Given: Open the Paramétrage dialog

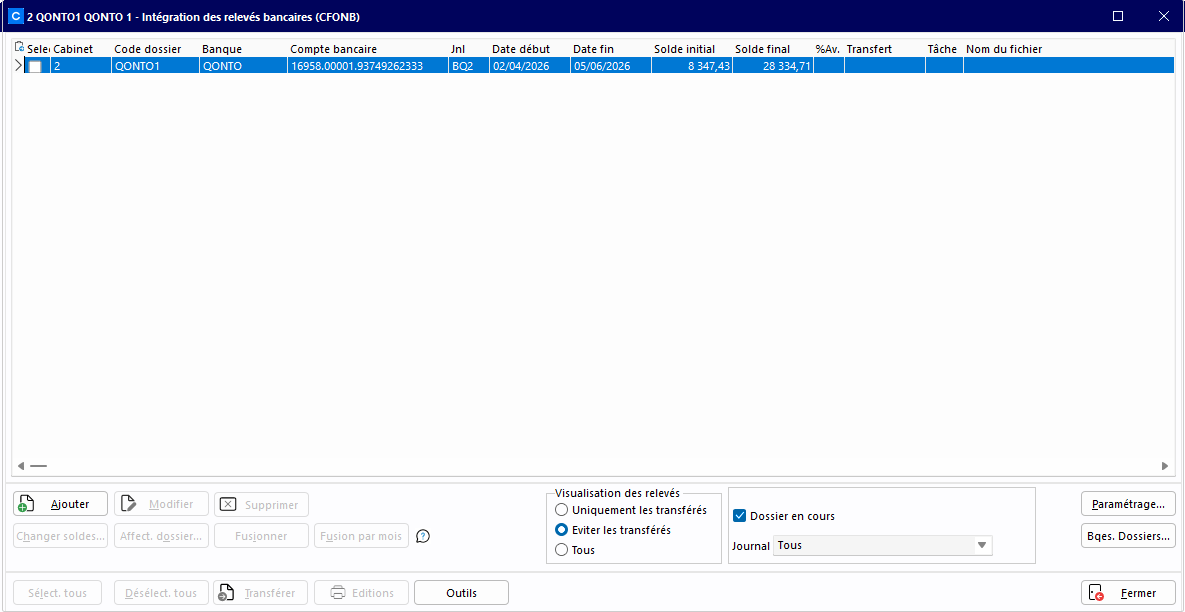Looking at the screenshot, I should (x=1128, y=502).
